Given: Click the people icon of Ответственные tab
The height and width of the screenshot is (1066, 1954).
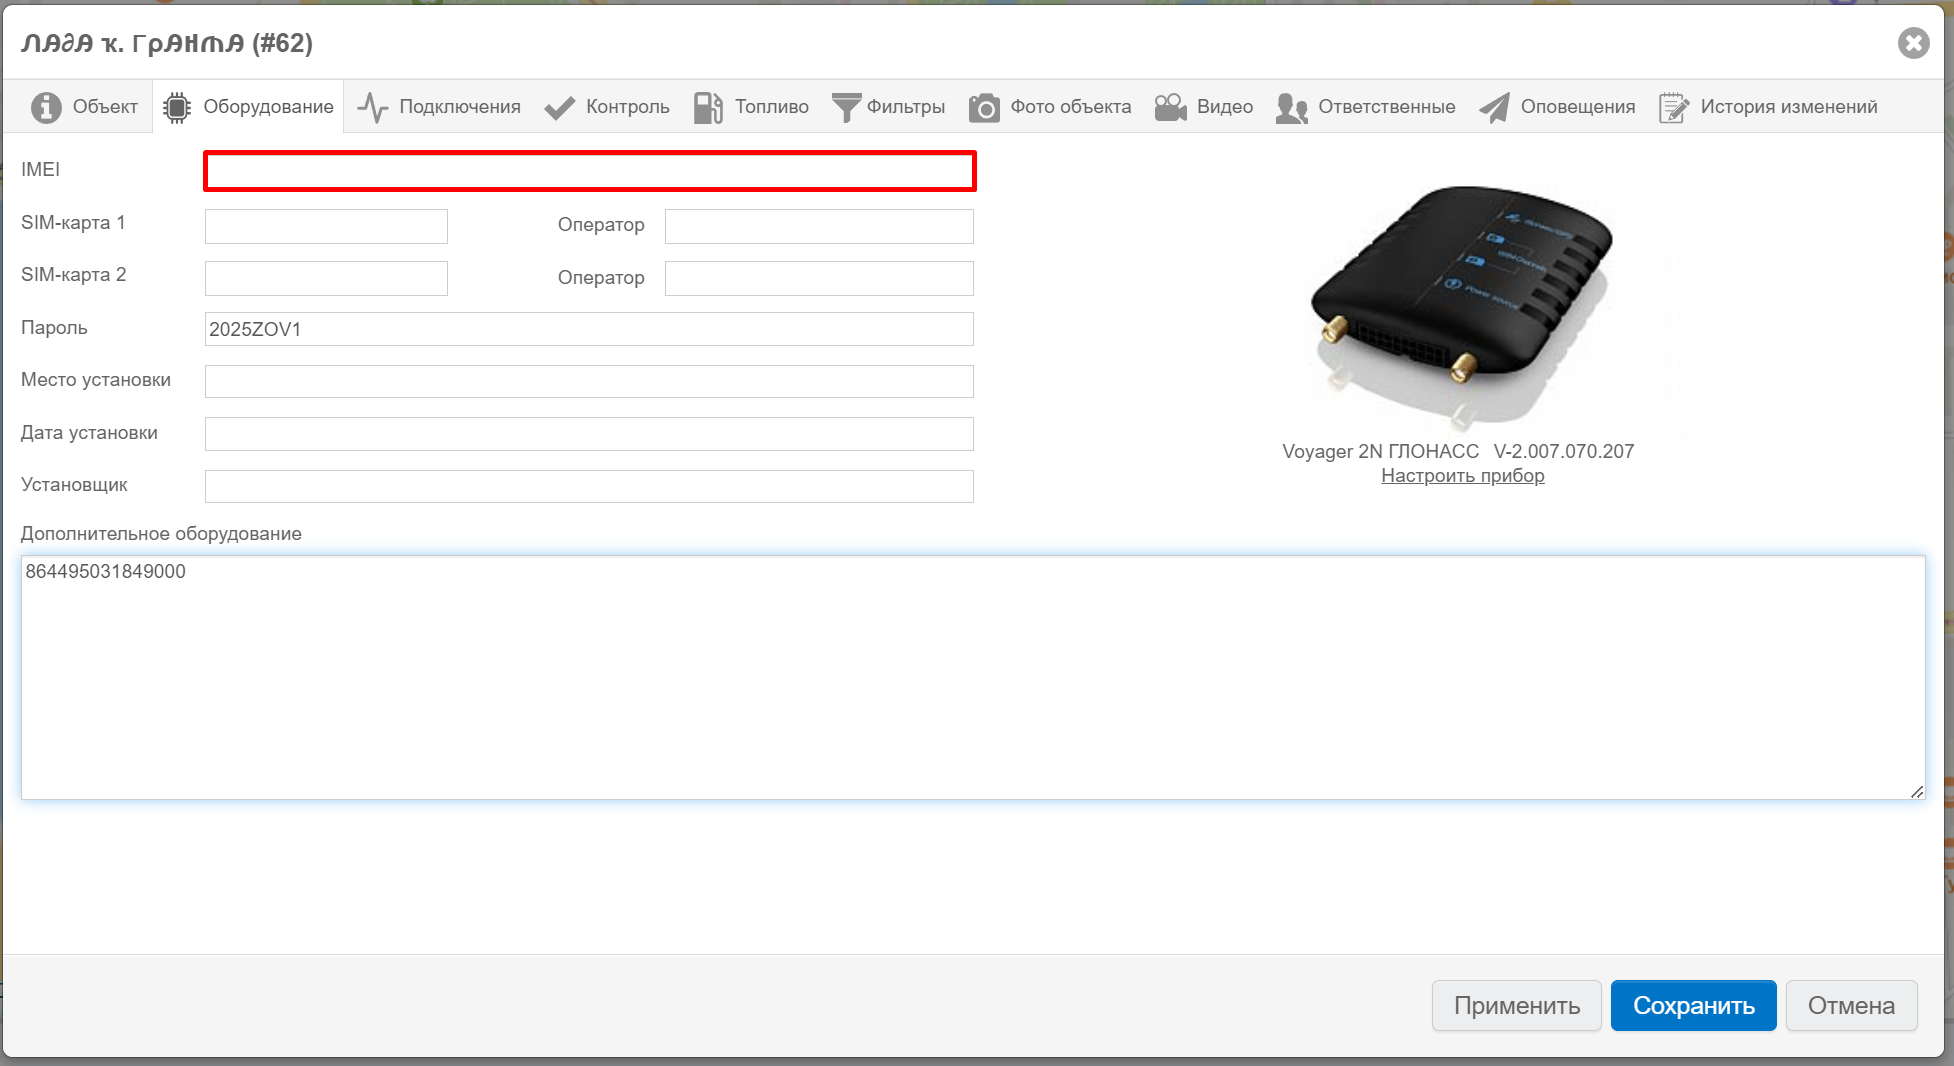Looking at the screenshot, I should pos(1292,107).
